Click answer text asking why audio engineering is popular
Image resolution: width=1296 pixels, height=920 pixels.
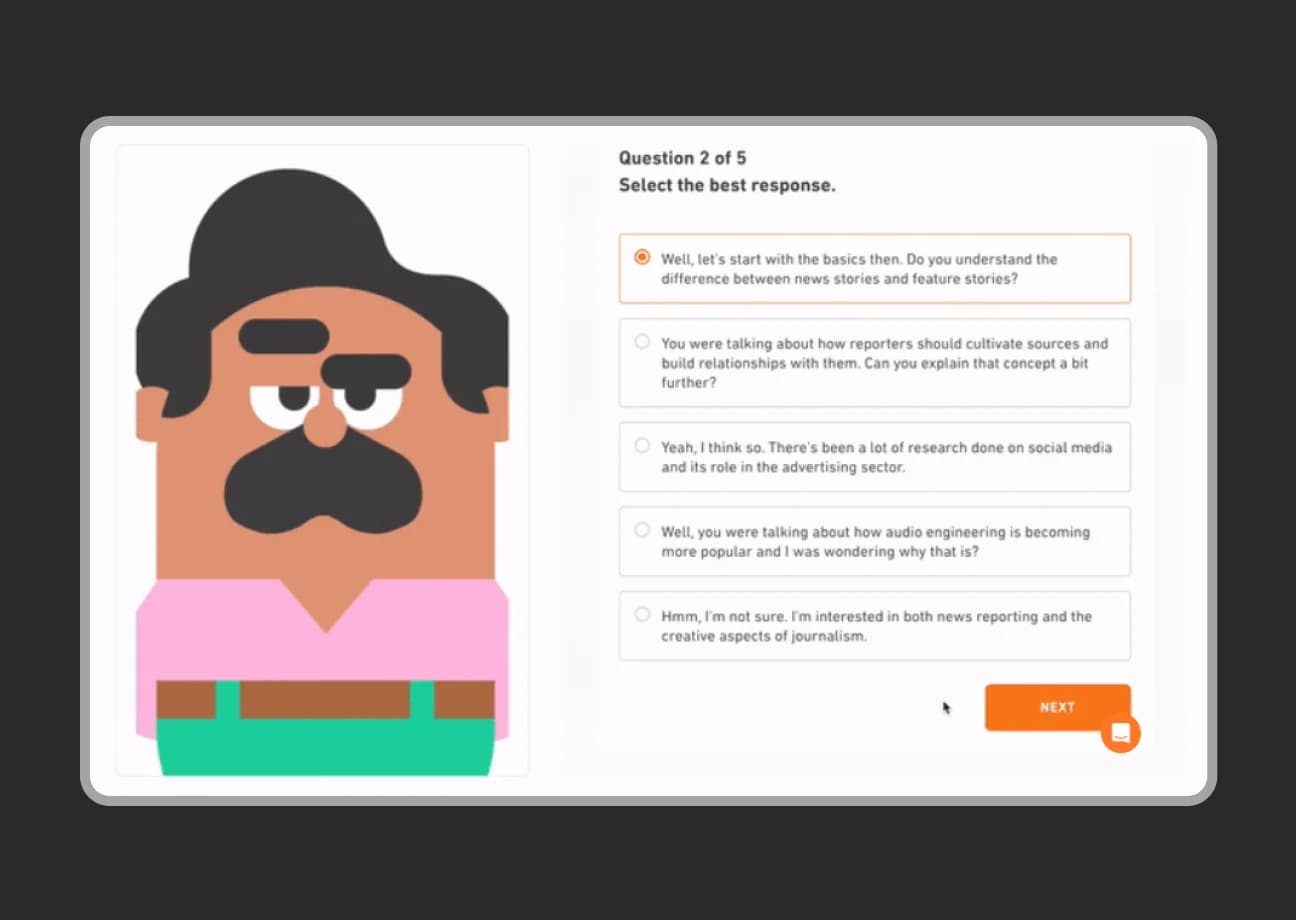874,542
